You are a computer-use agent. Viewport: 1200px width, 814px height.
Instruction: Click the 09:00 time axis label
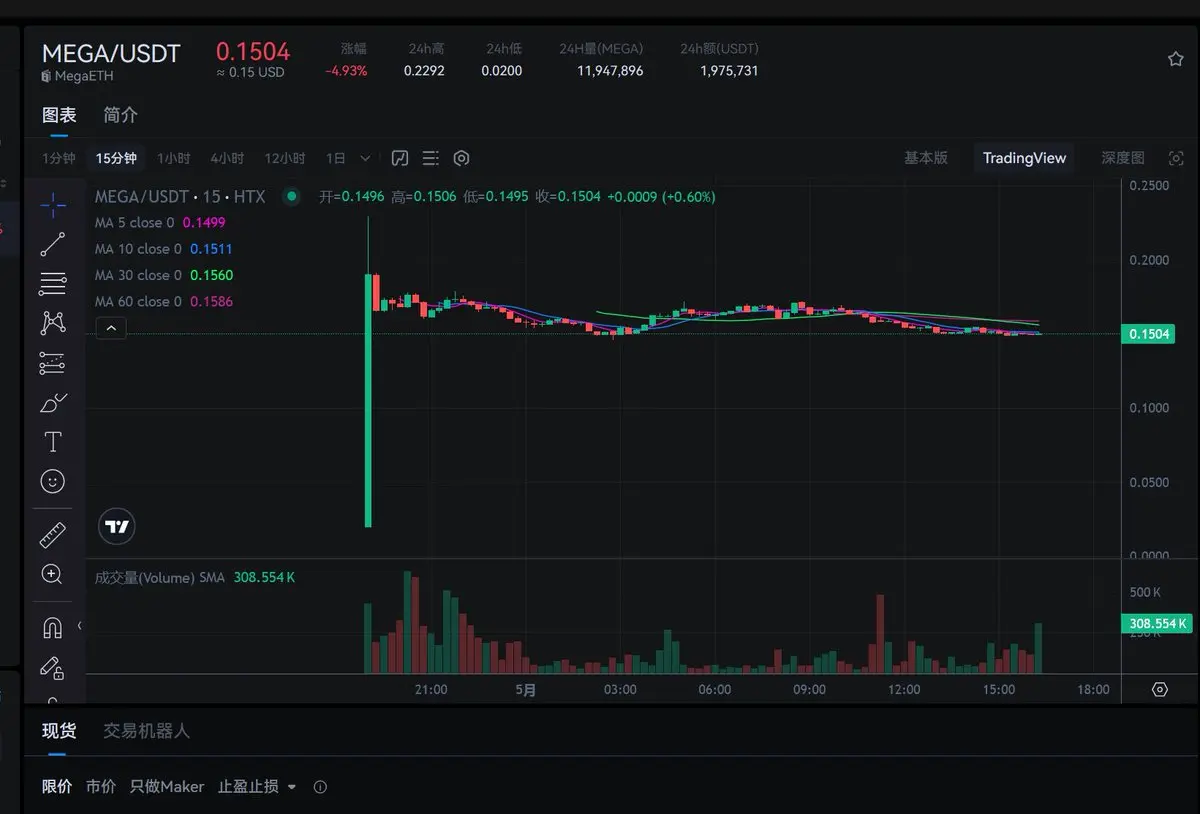810,690
